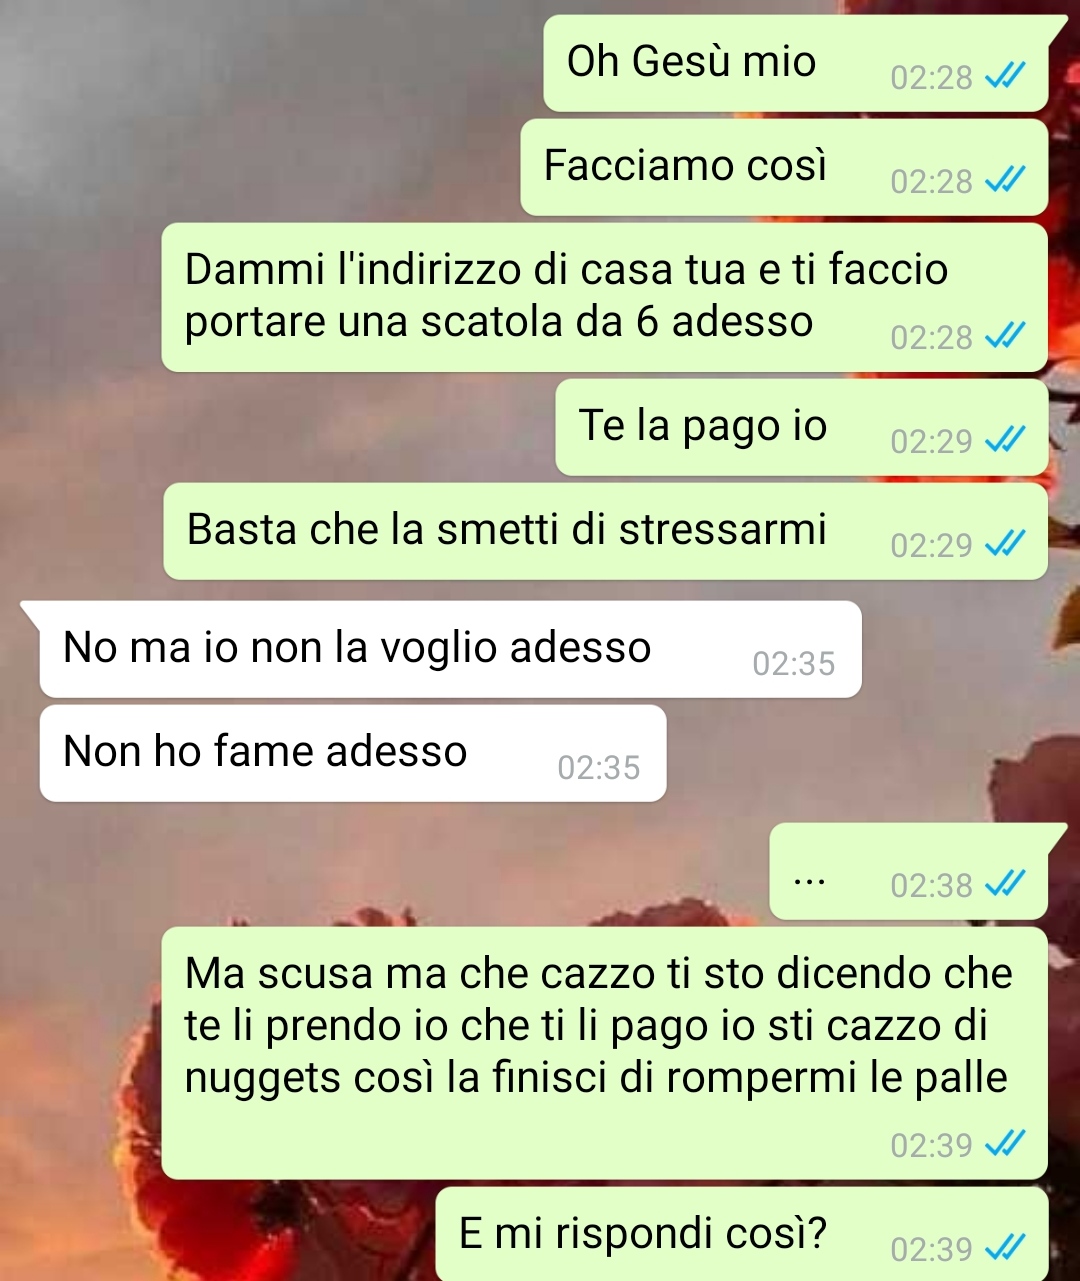Tap the read ticks beside 'Facciamo così'
The height and width of the screenshot is (1281, 1080).
(x=1005, y=180)
